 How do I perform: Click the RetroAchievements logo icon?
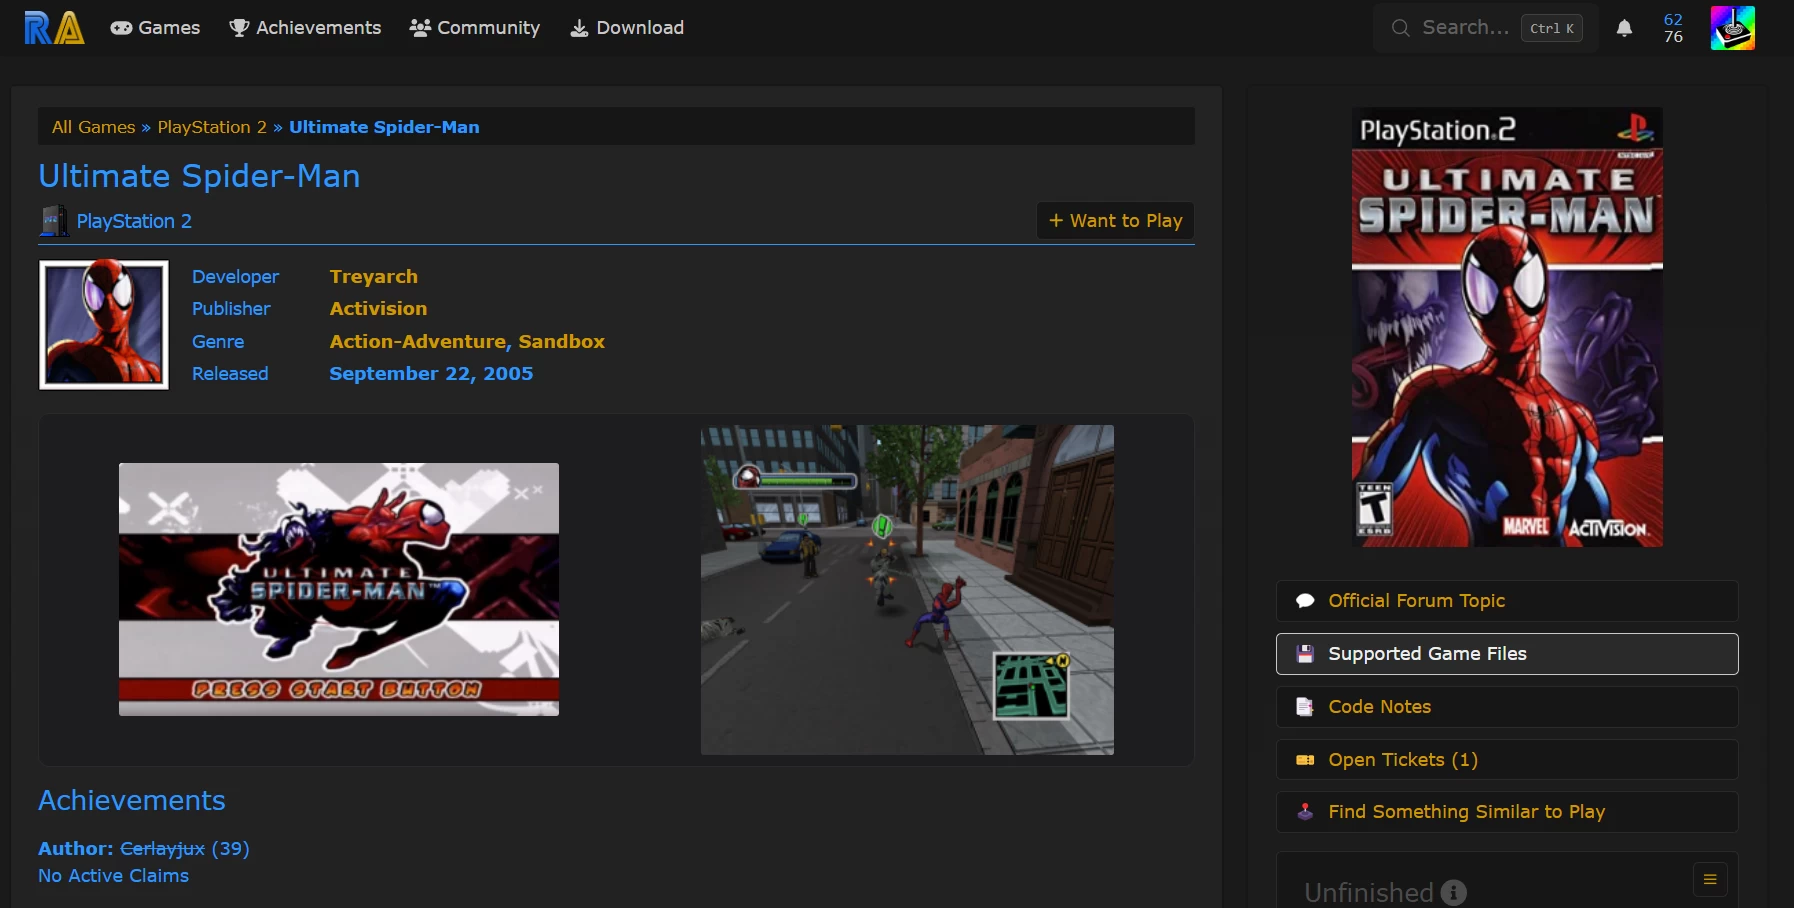pos(54,28)
